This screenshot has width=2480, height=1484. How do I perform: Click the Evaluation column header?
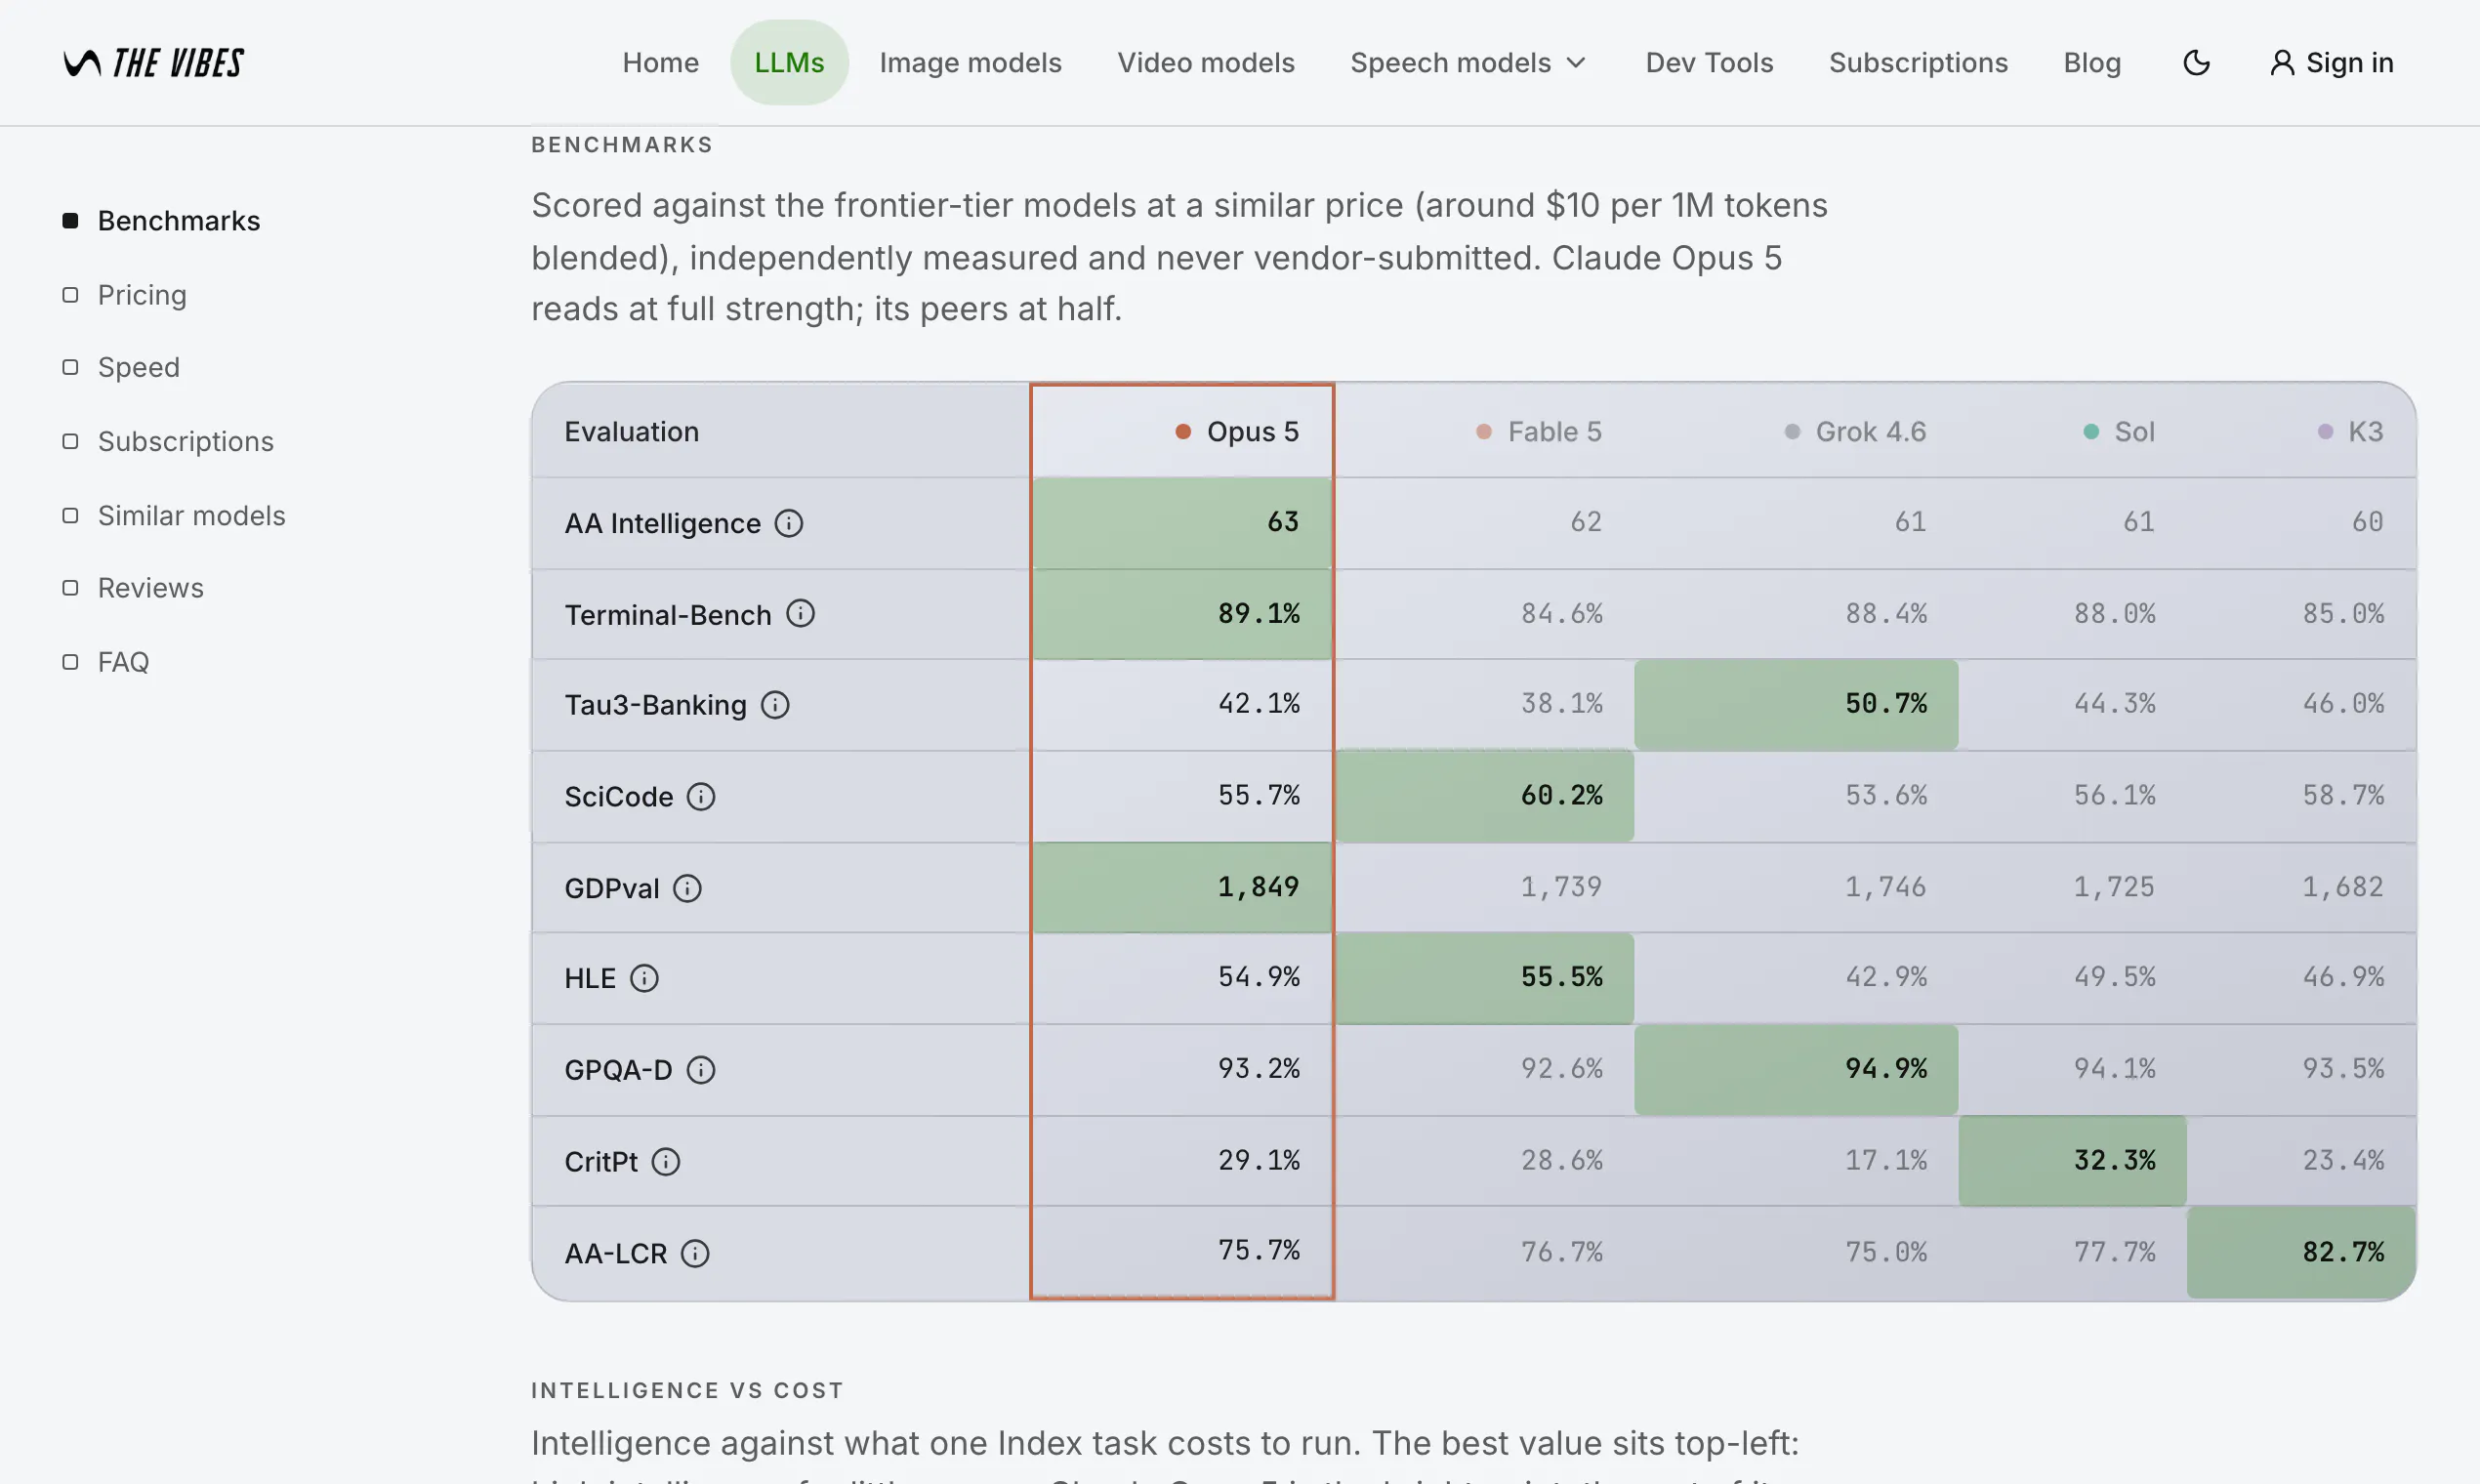632,432
